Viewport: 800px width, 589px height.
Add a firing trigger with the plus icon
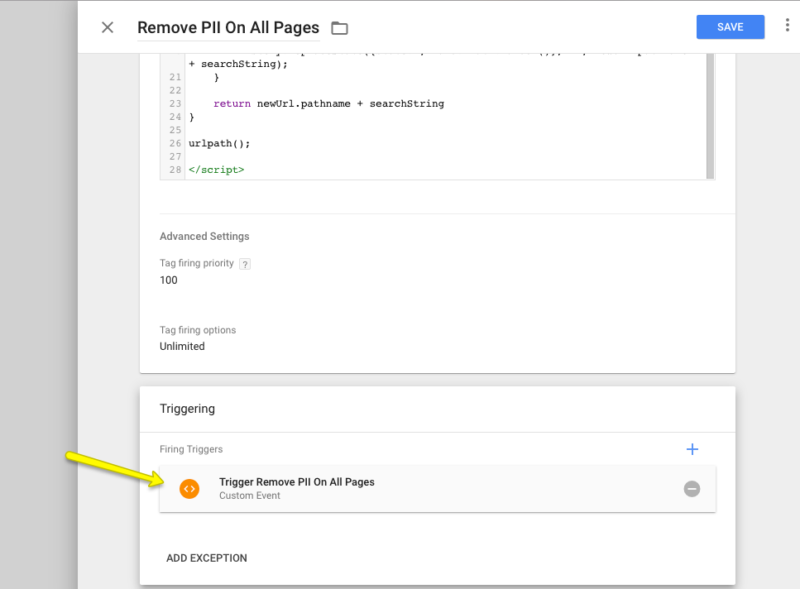[x=692, y=449]
